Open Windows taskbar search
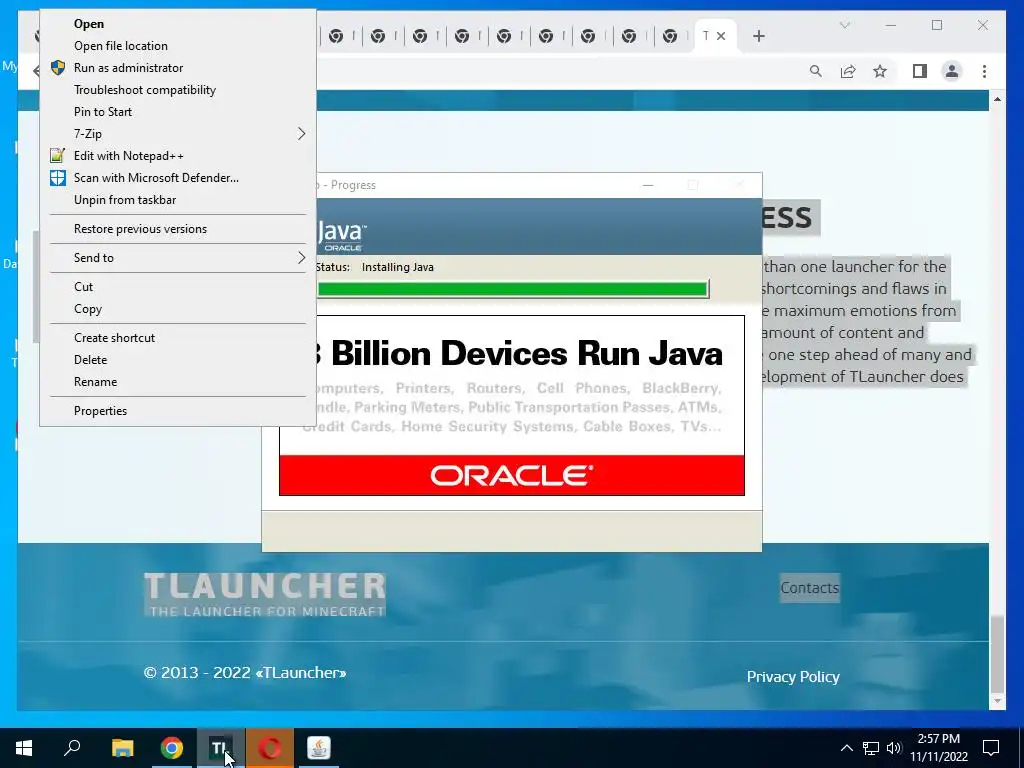This screenshot has width=1024, height=768. tap(72, 748)
